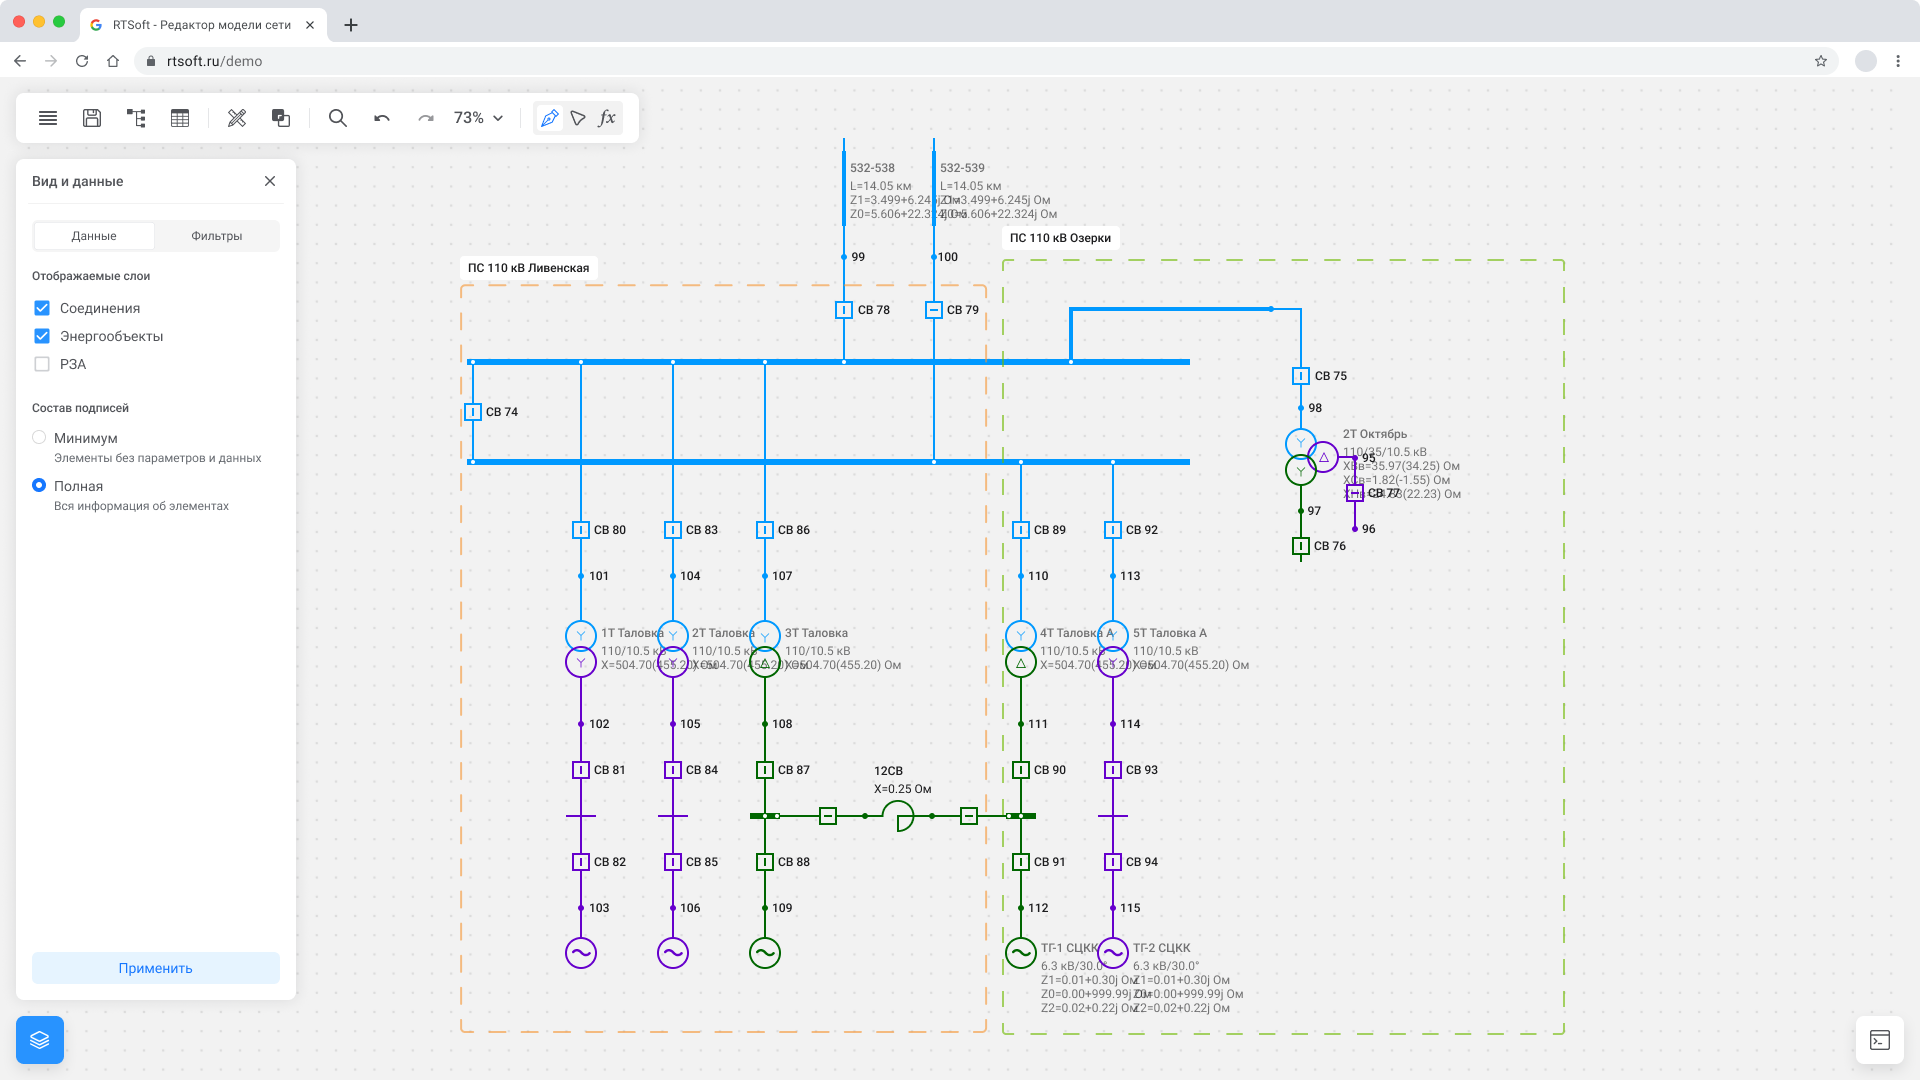Select the generator below node 109
Screen dimensions: 1920x1080
point(765,953)
